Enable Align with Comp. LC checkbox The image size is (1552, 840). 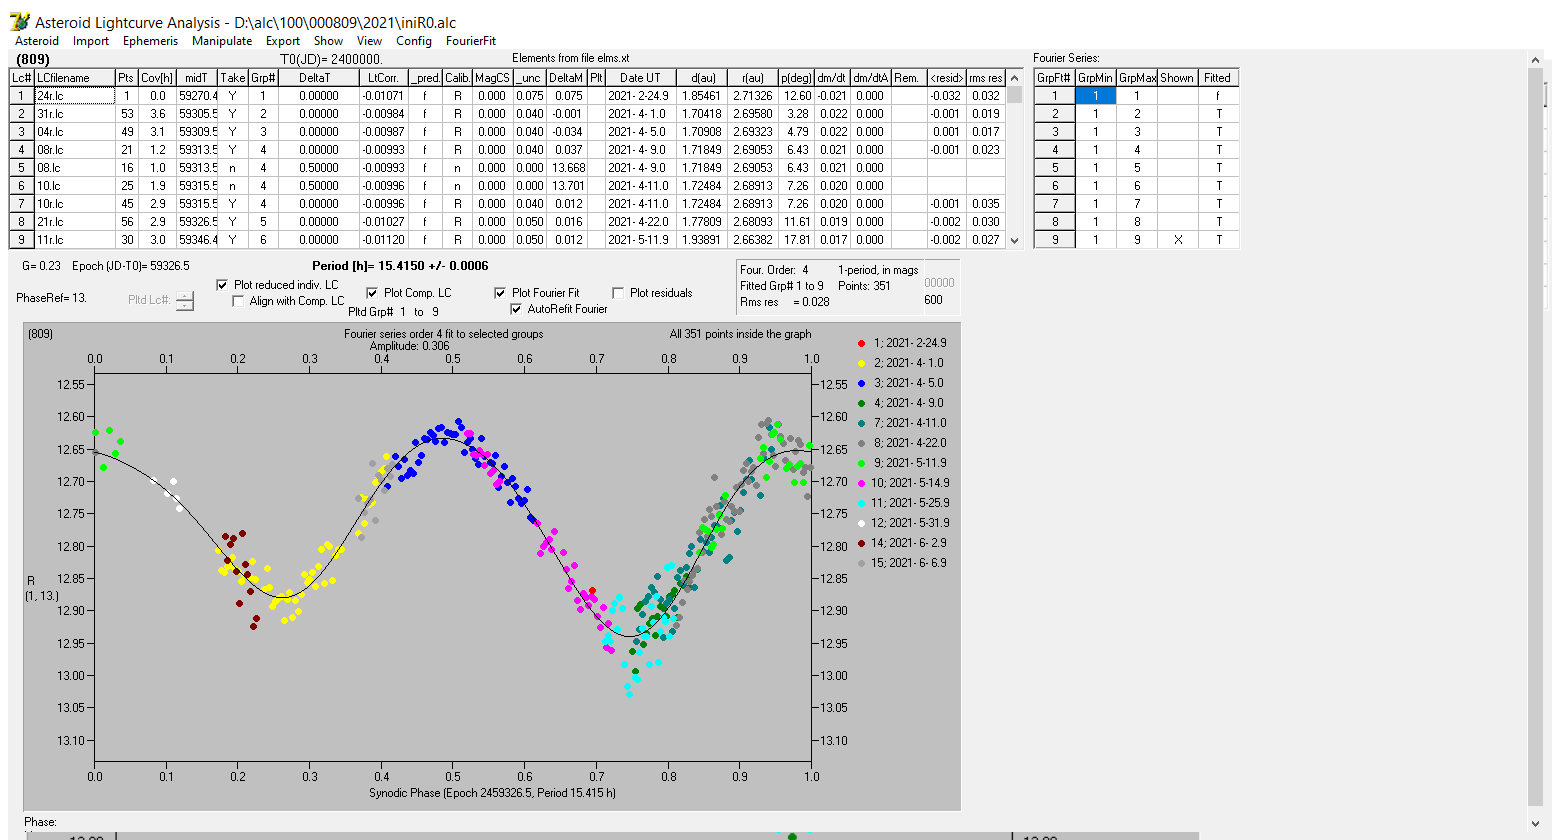pos(238,301)
